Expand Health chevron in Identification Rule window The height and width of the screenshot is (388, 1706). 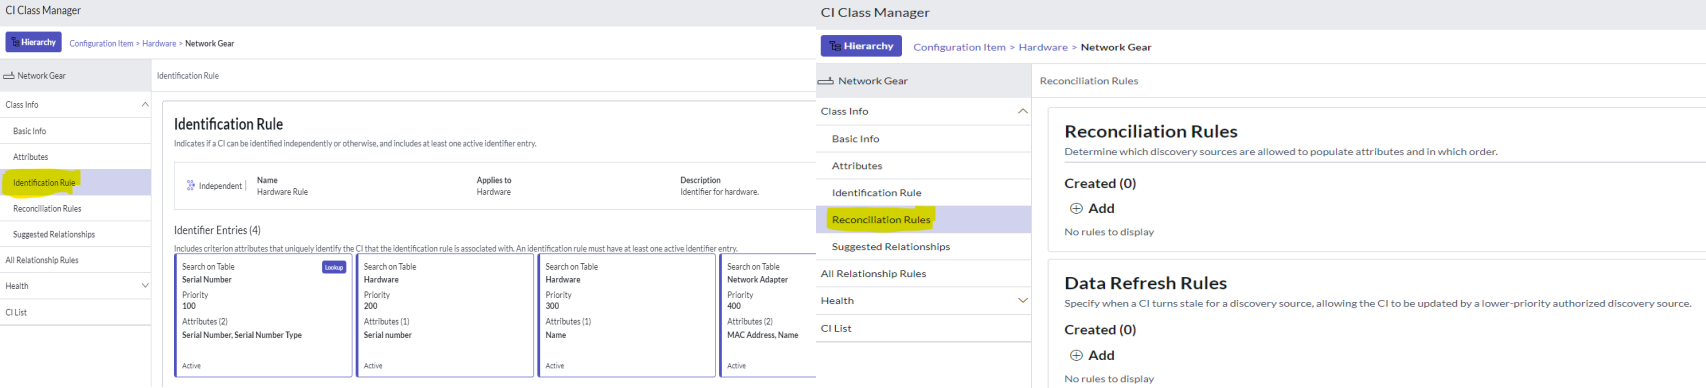145,286
